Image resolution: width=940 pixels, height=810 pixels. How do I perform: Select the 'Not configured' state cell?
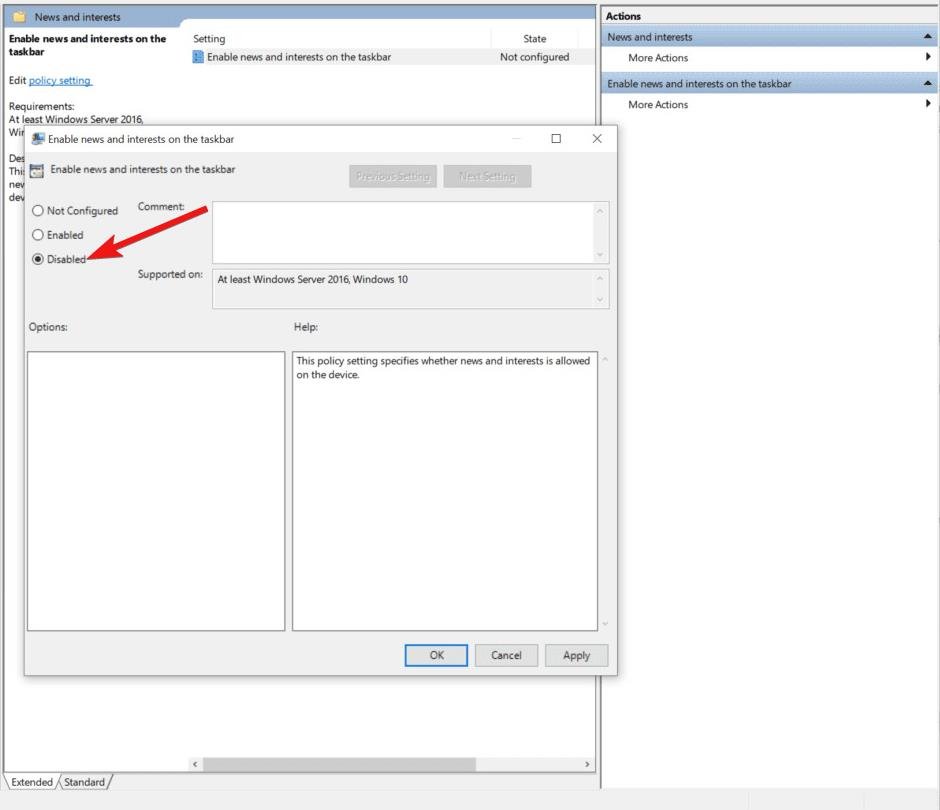tap(534, 57)
